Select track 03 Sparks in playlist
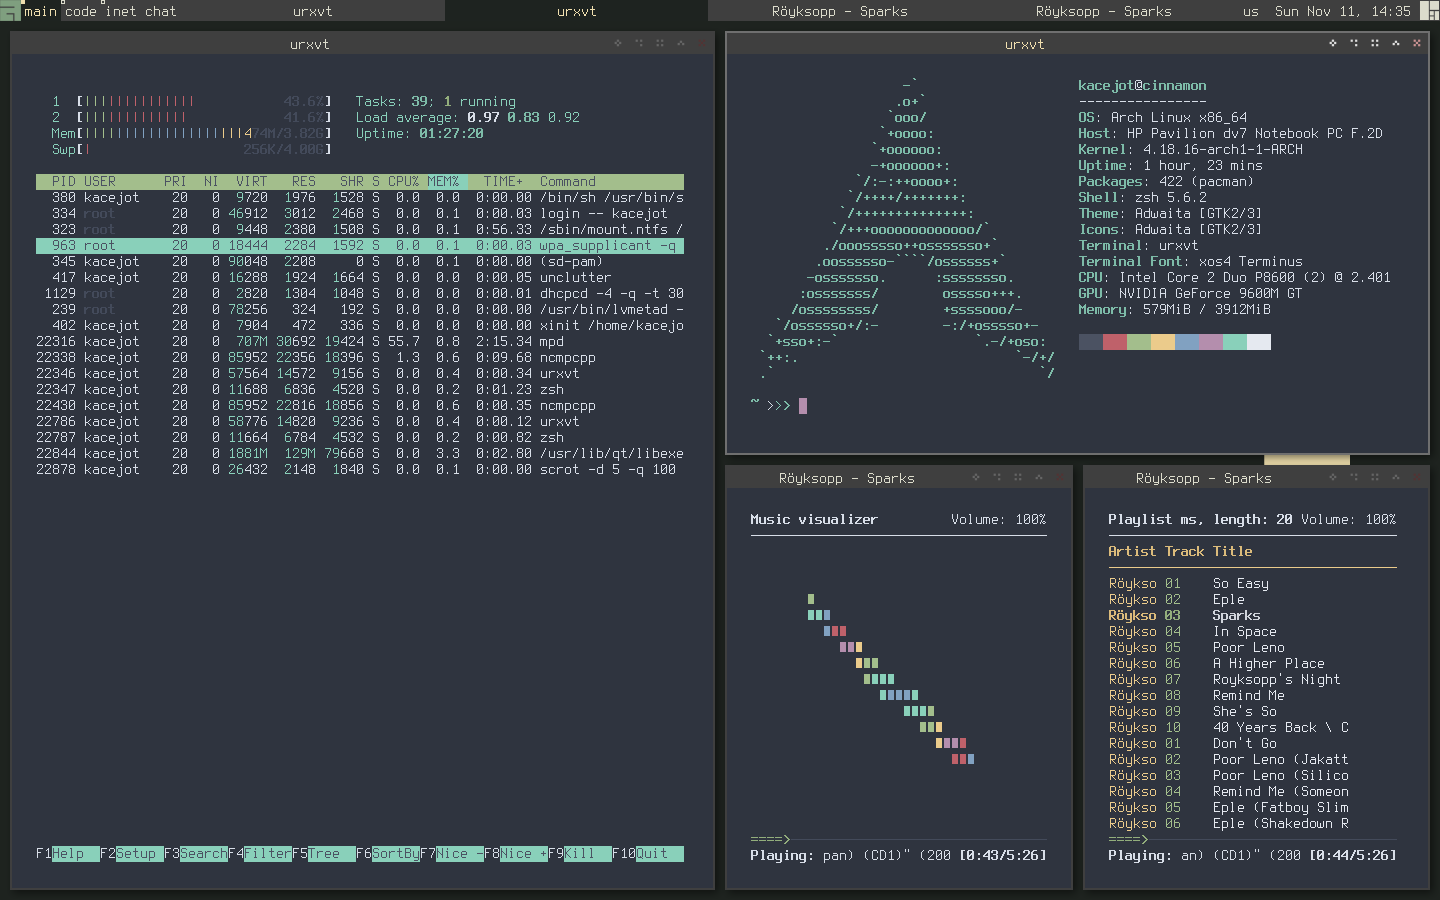The image size is (1440, 900). coord(1252,615)
